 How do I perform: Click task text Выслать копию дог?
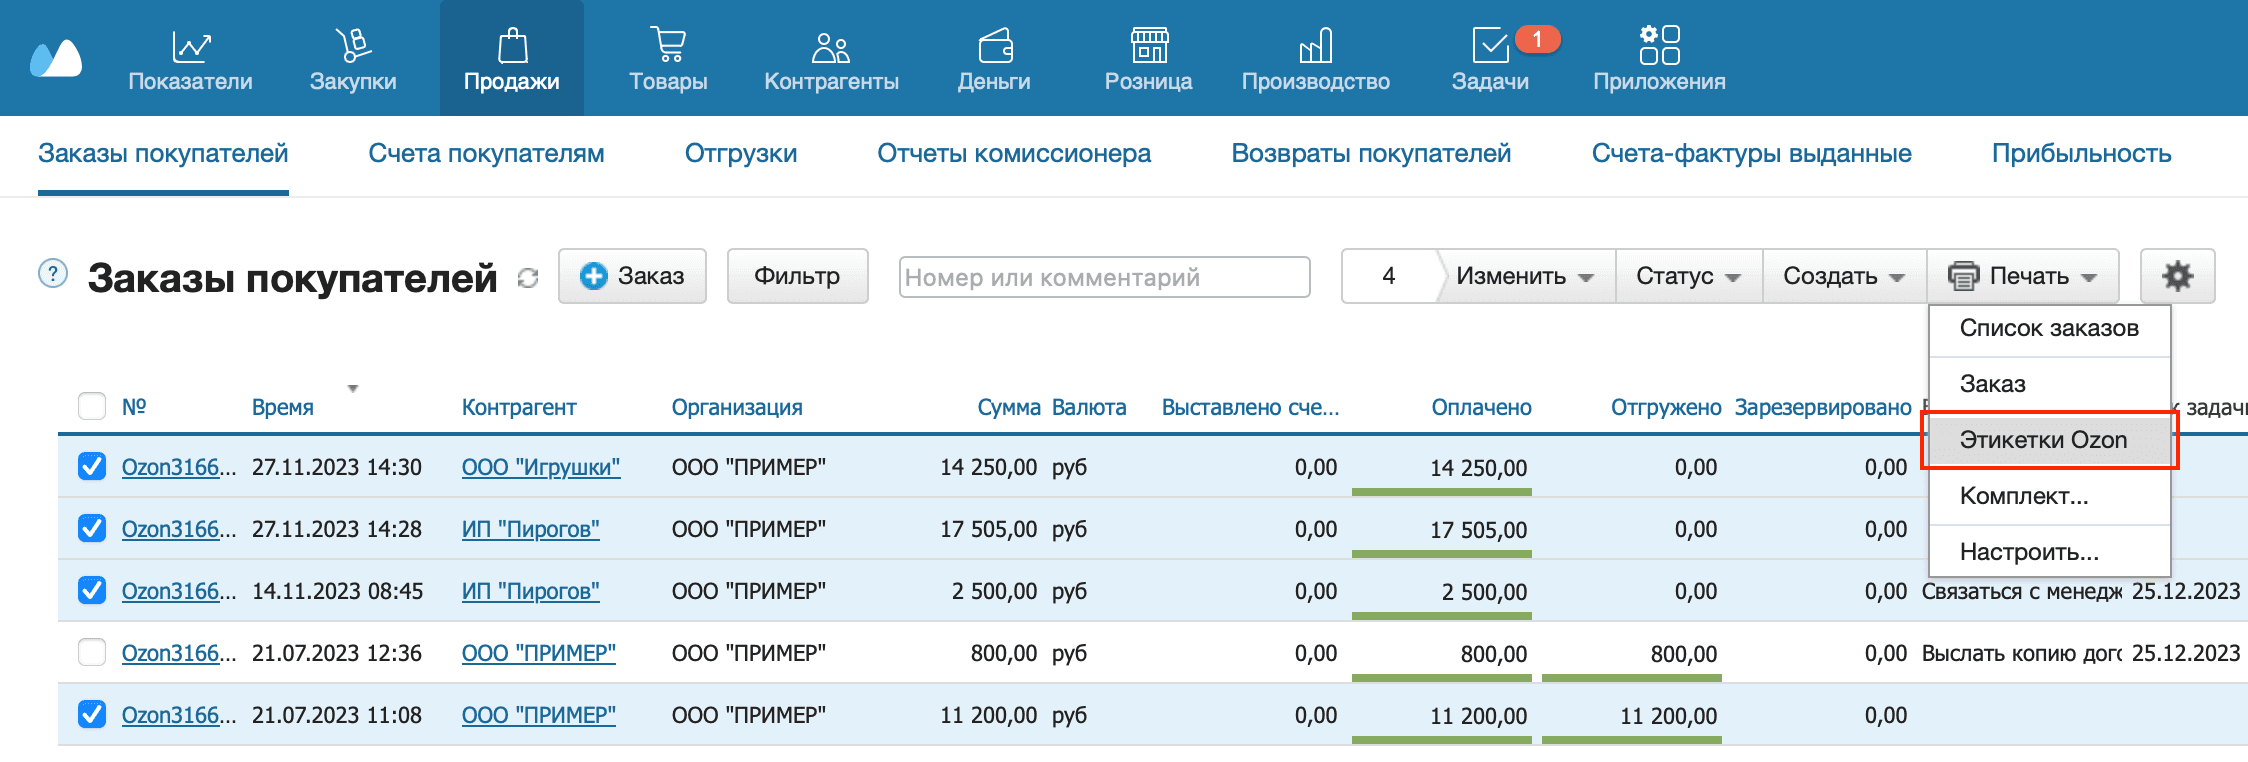2021,653
